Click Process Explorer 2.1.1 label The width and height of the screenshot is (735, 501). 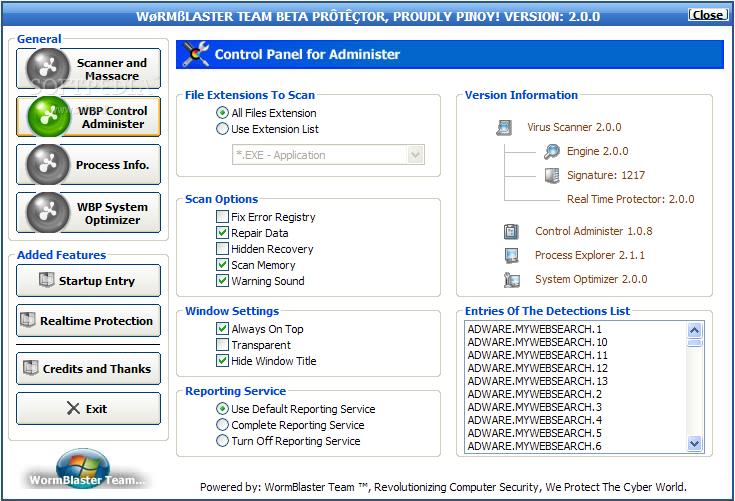pyautogui.click(x=590, y=255)
